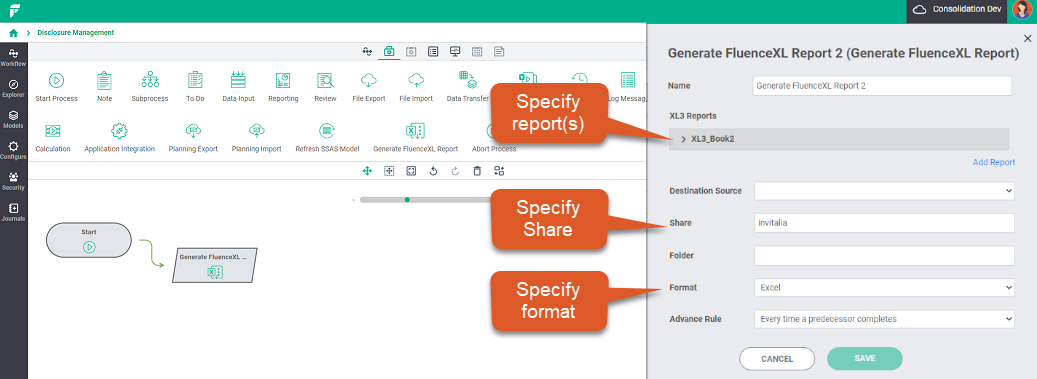Click the fit-to-screen canvas tool
Viewport: 1037px width, 379px height.
(411, 171)
